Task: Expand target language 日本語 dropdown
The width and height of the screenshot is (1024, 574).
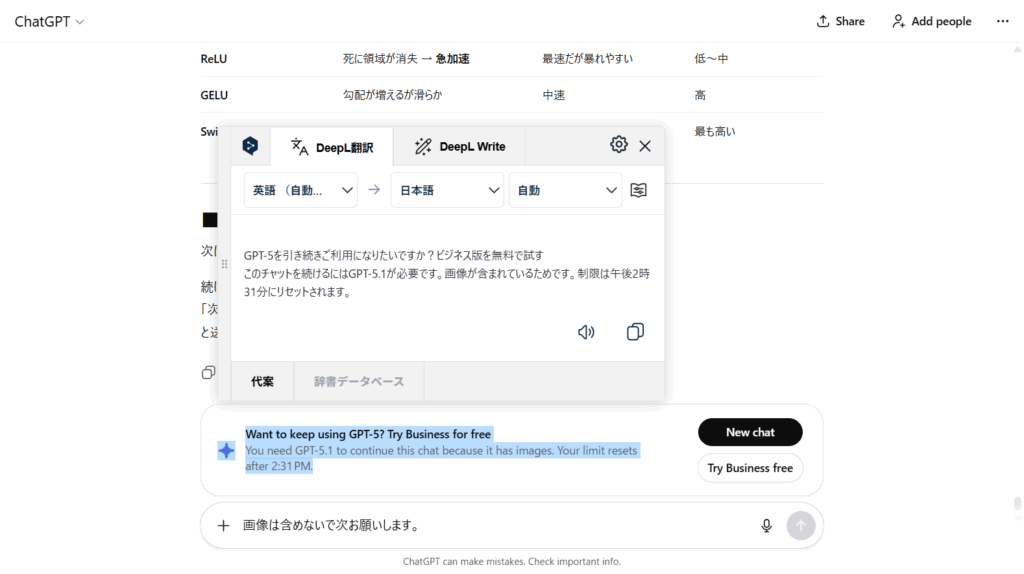Action: tap(446, 190)
